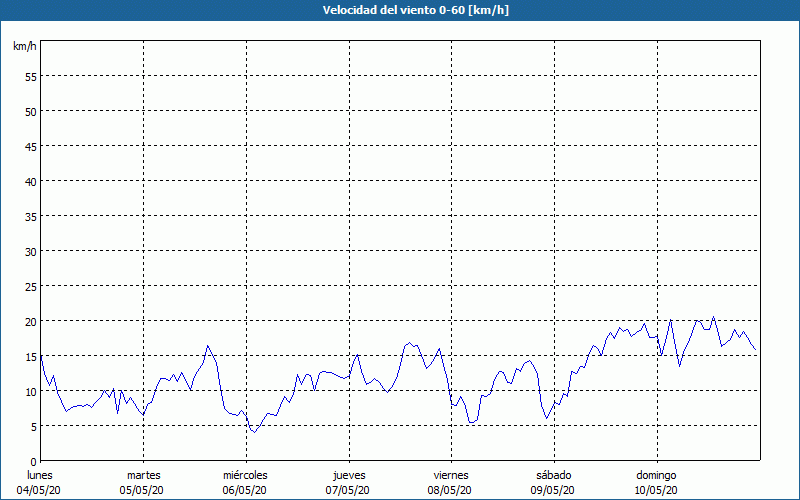
Task: Click the chart title 'Velocidad del viento 0-60 [km/h]'
Action: (415, 10)
